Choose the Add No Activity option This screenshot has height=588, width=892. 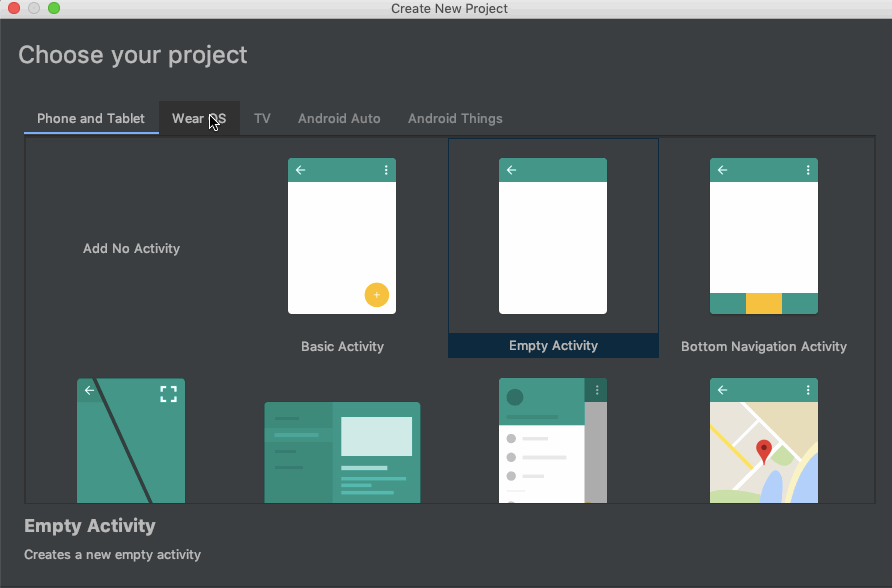point(131,249)
